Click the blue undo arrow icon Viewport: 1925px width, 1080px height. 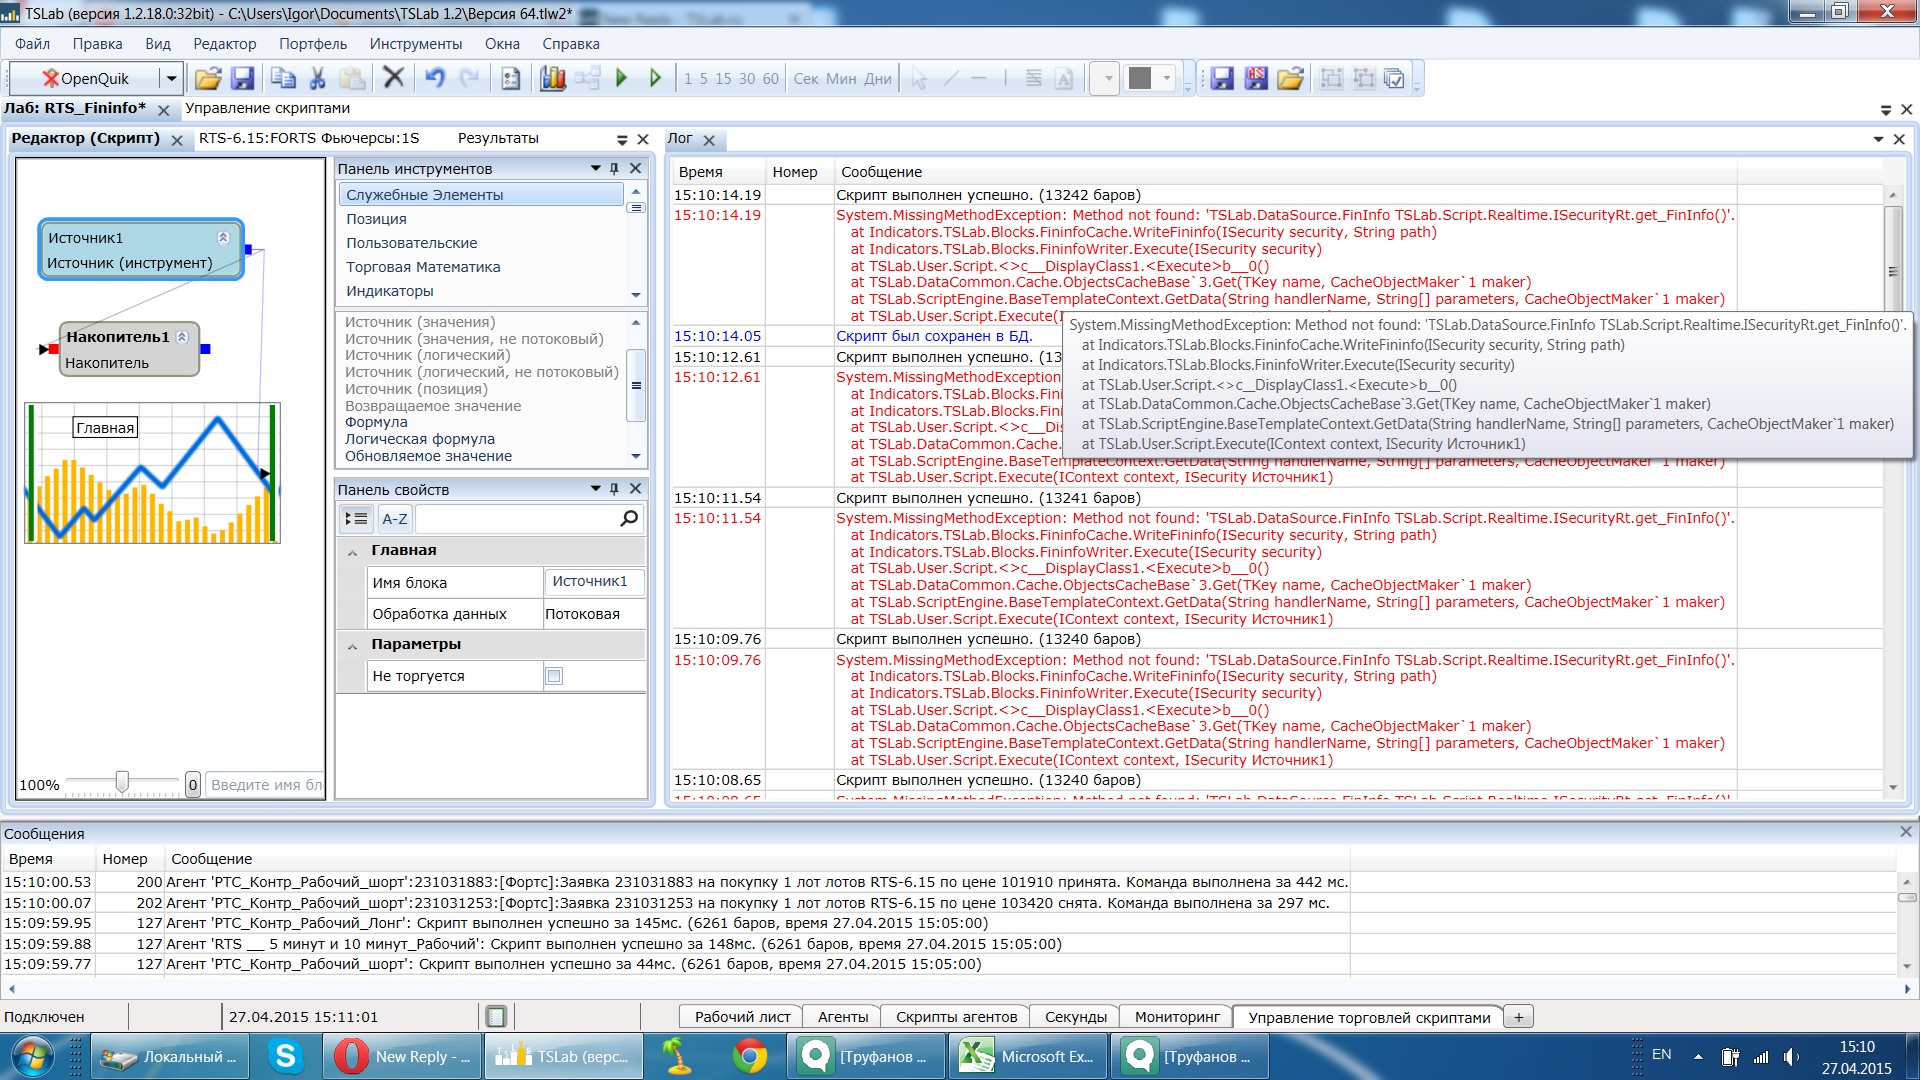[434, 78]
